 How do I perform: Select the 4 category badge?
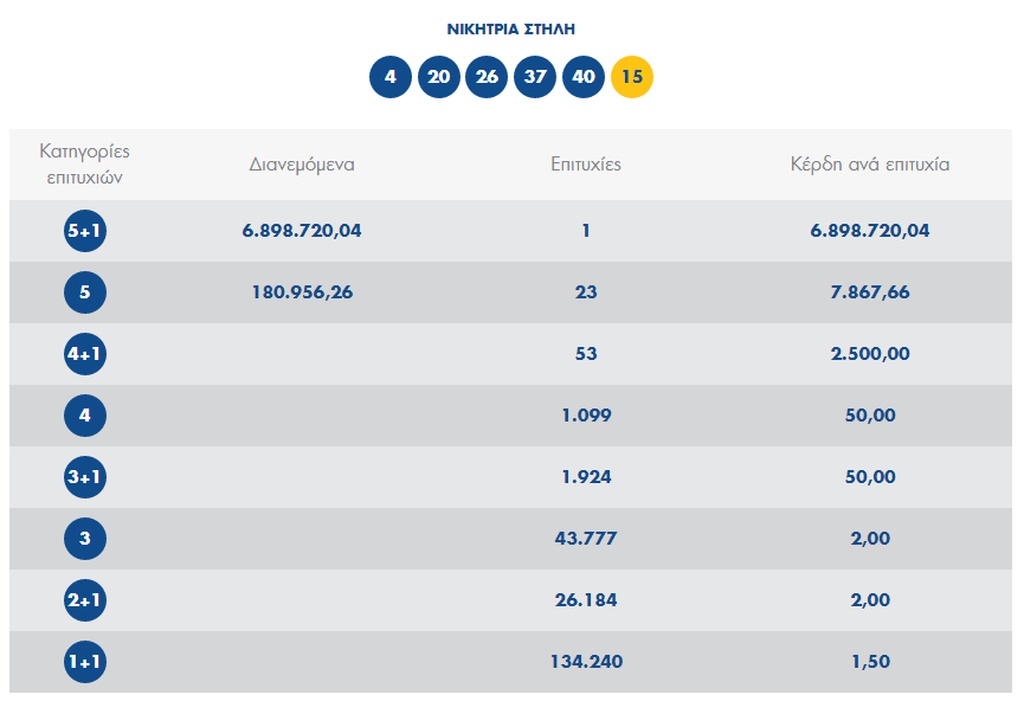[x=85, y=415]
